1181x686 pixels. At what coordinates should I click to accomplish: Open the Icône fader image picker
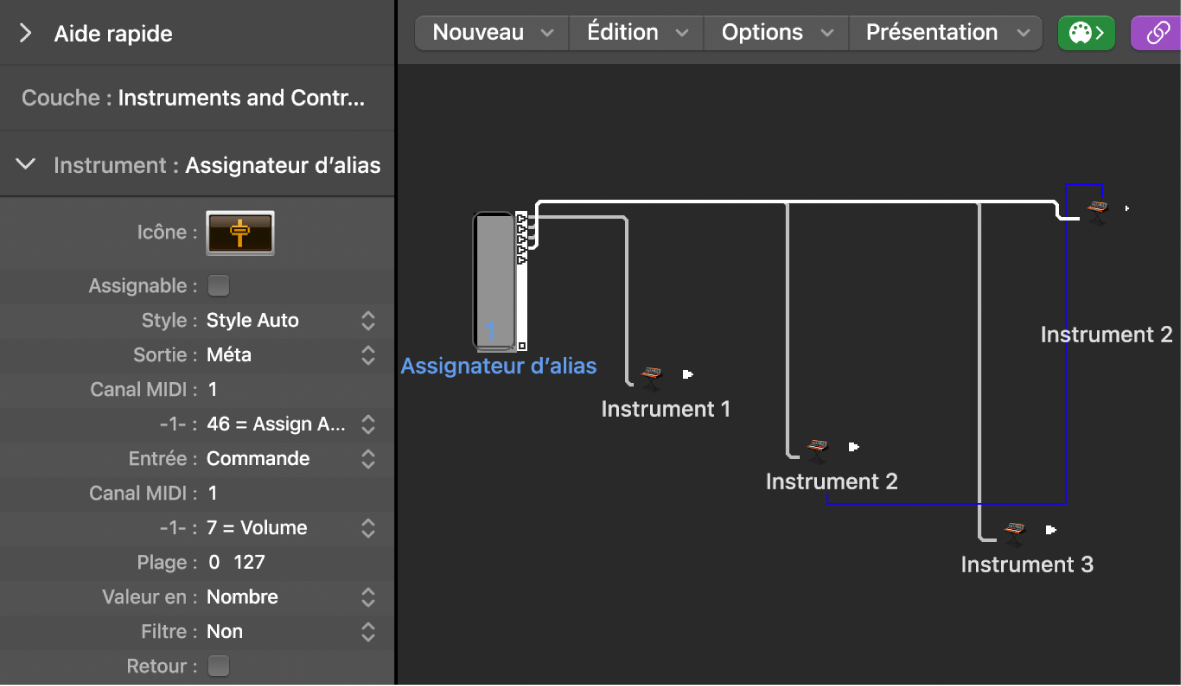240,232
